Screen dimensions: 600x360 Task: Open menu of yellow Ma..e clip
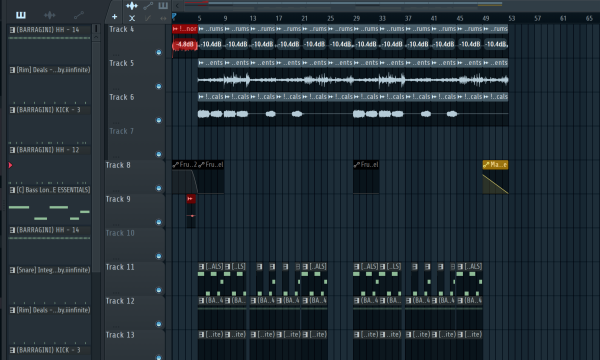(x=486, y=165)
